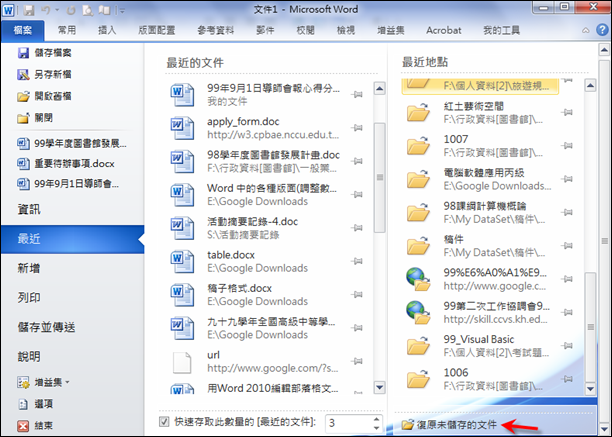Open sidebar document 99年9月1日導師會
Viewport: 612px width, 437px height.
(x=68, y=183)
